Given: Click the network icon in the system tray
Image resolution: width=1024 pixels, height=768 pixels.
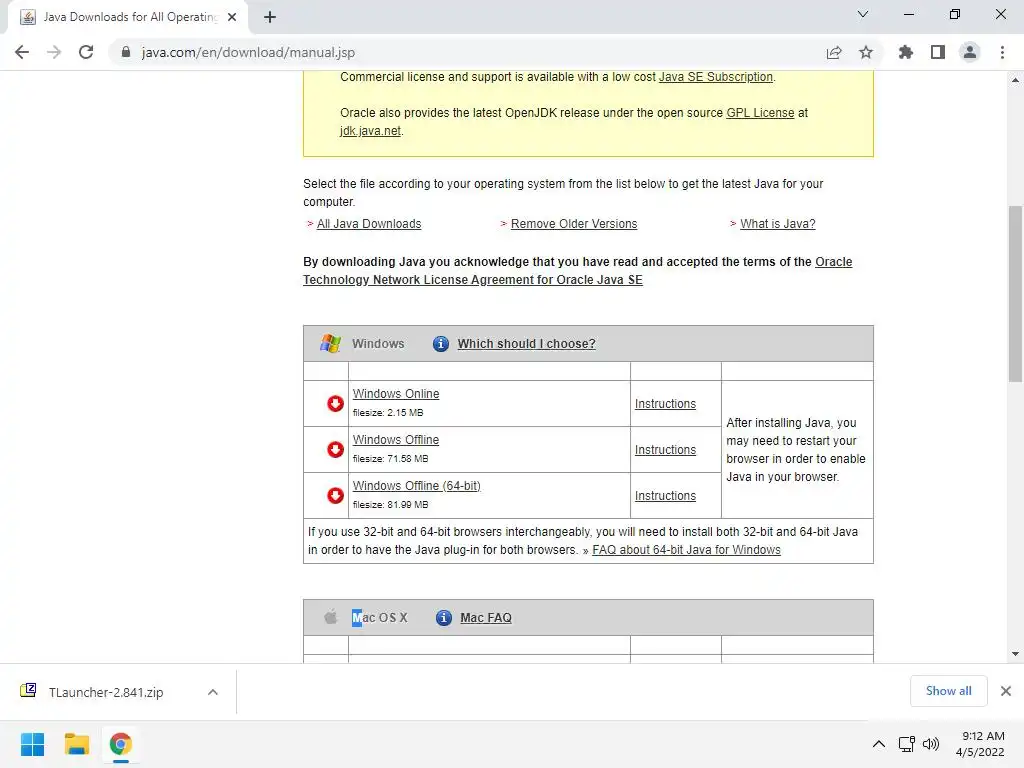Looking at the screenshot, I should point(906,744).
